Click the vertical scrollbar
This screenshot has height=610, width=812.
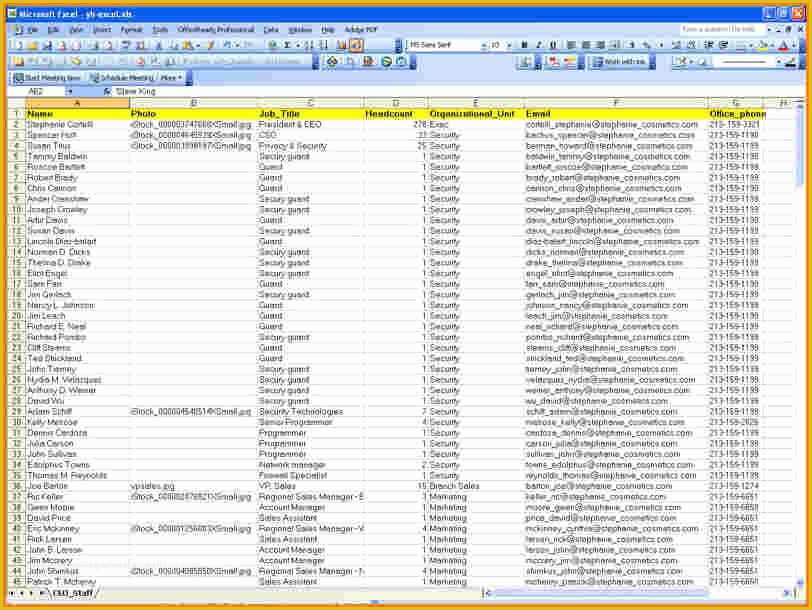pyautogui.click(x=800, y=342)
